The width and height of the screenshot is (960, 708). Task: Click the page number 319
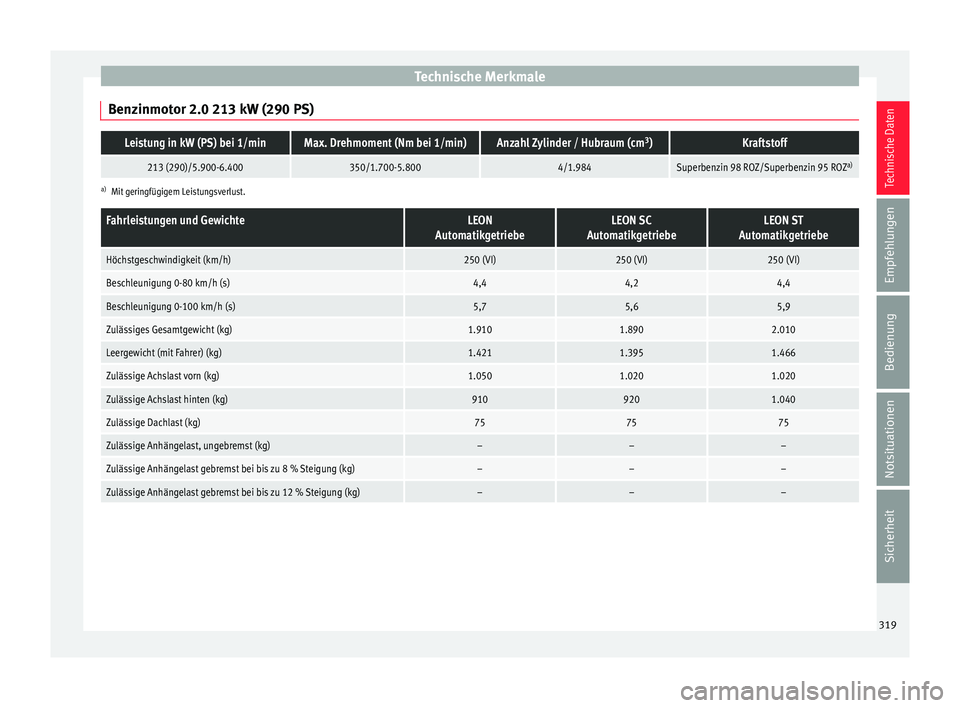point(887,625)
